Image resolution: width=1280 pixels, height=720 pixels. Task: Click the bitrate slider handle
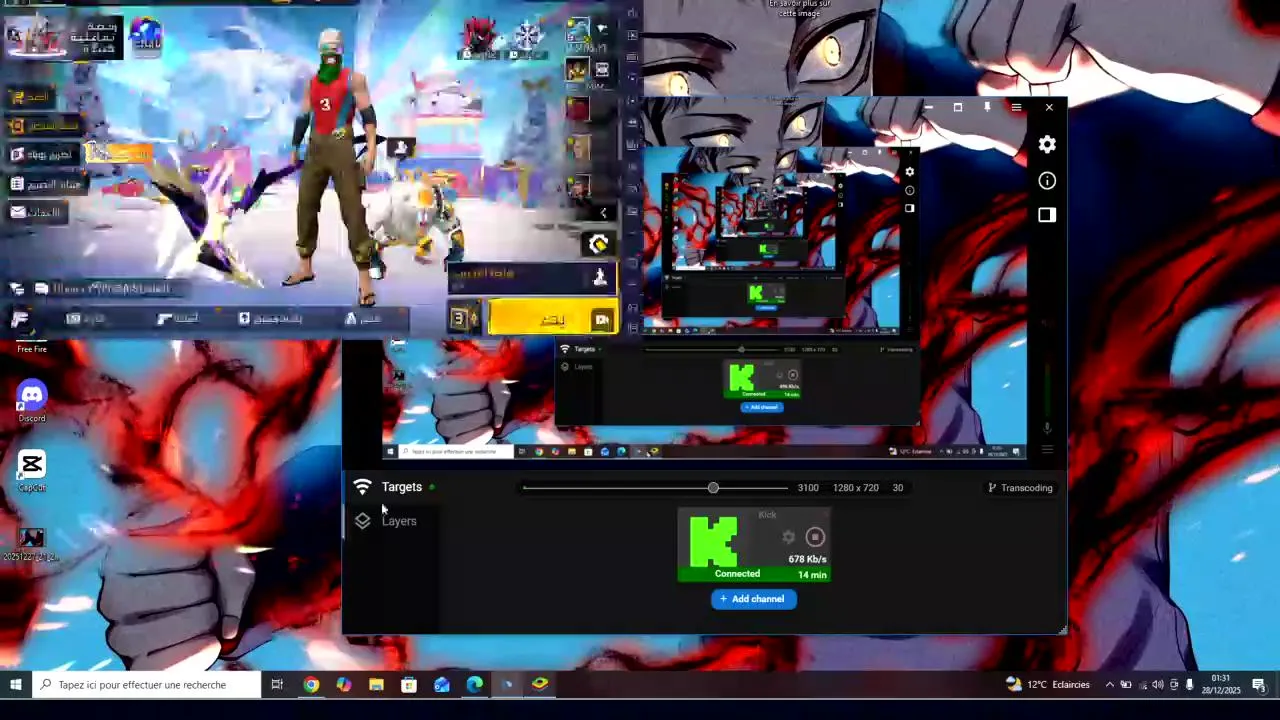713,488
